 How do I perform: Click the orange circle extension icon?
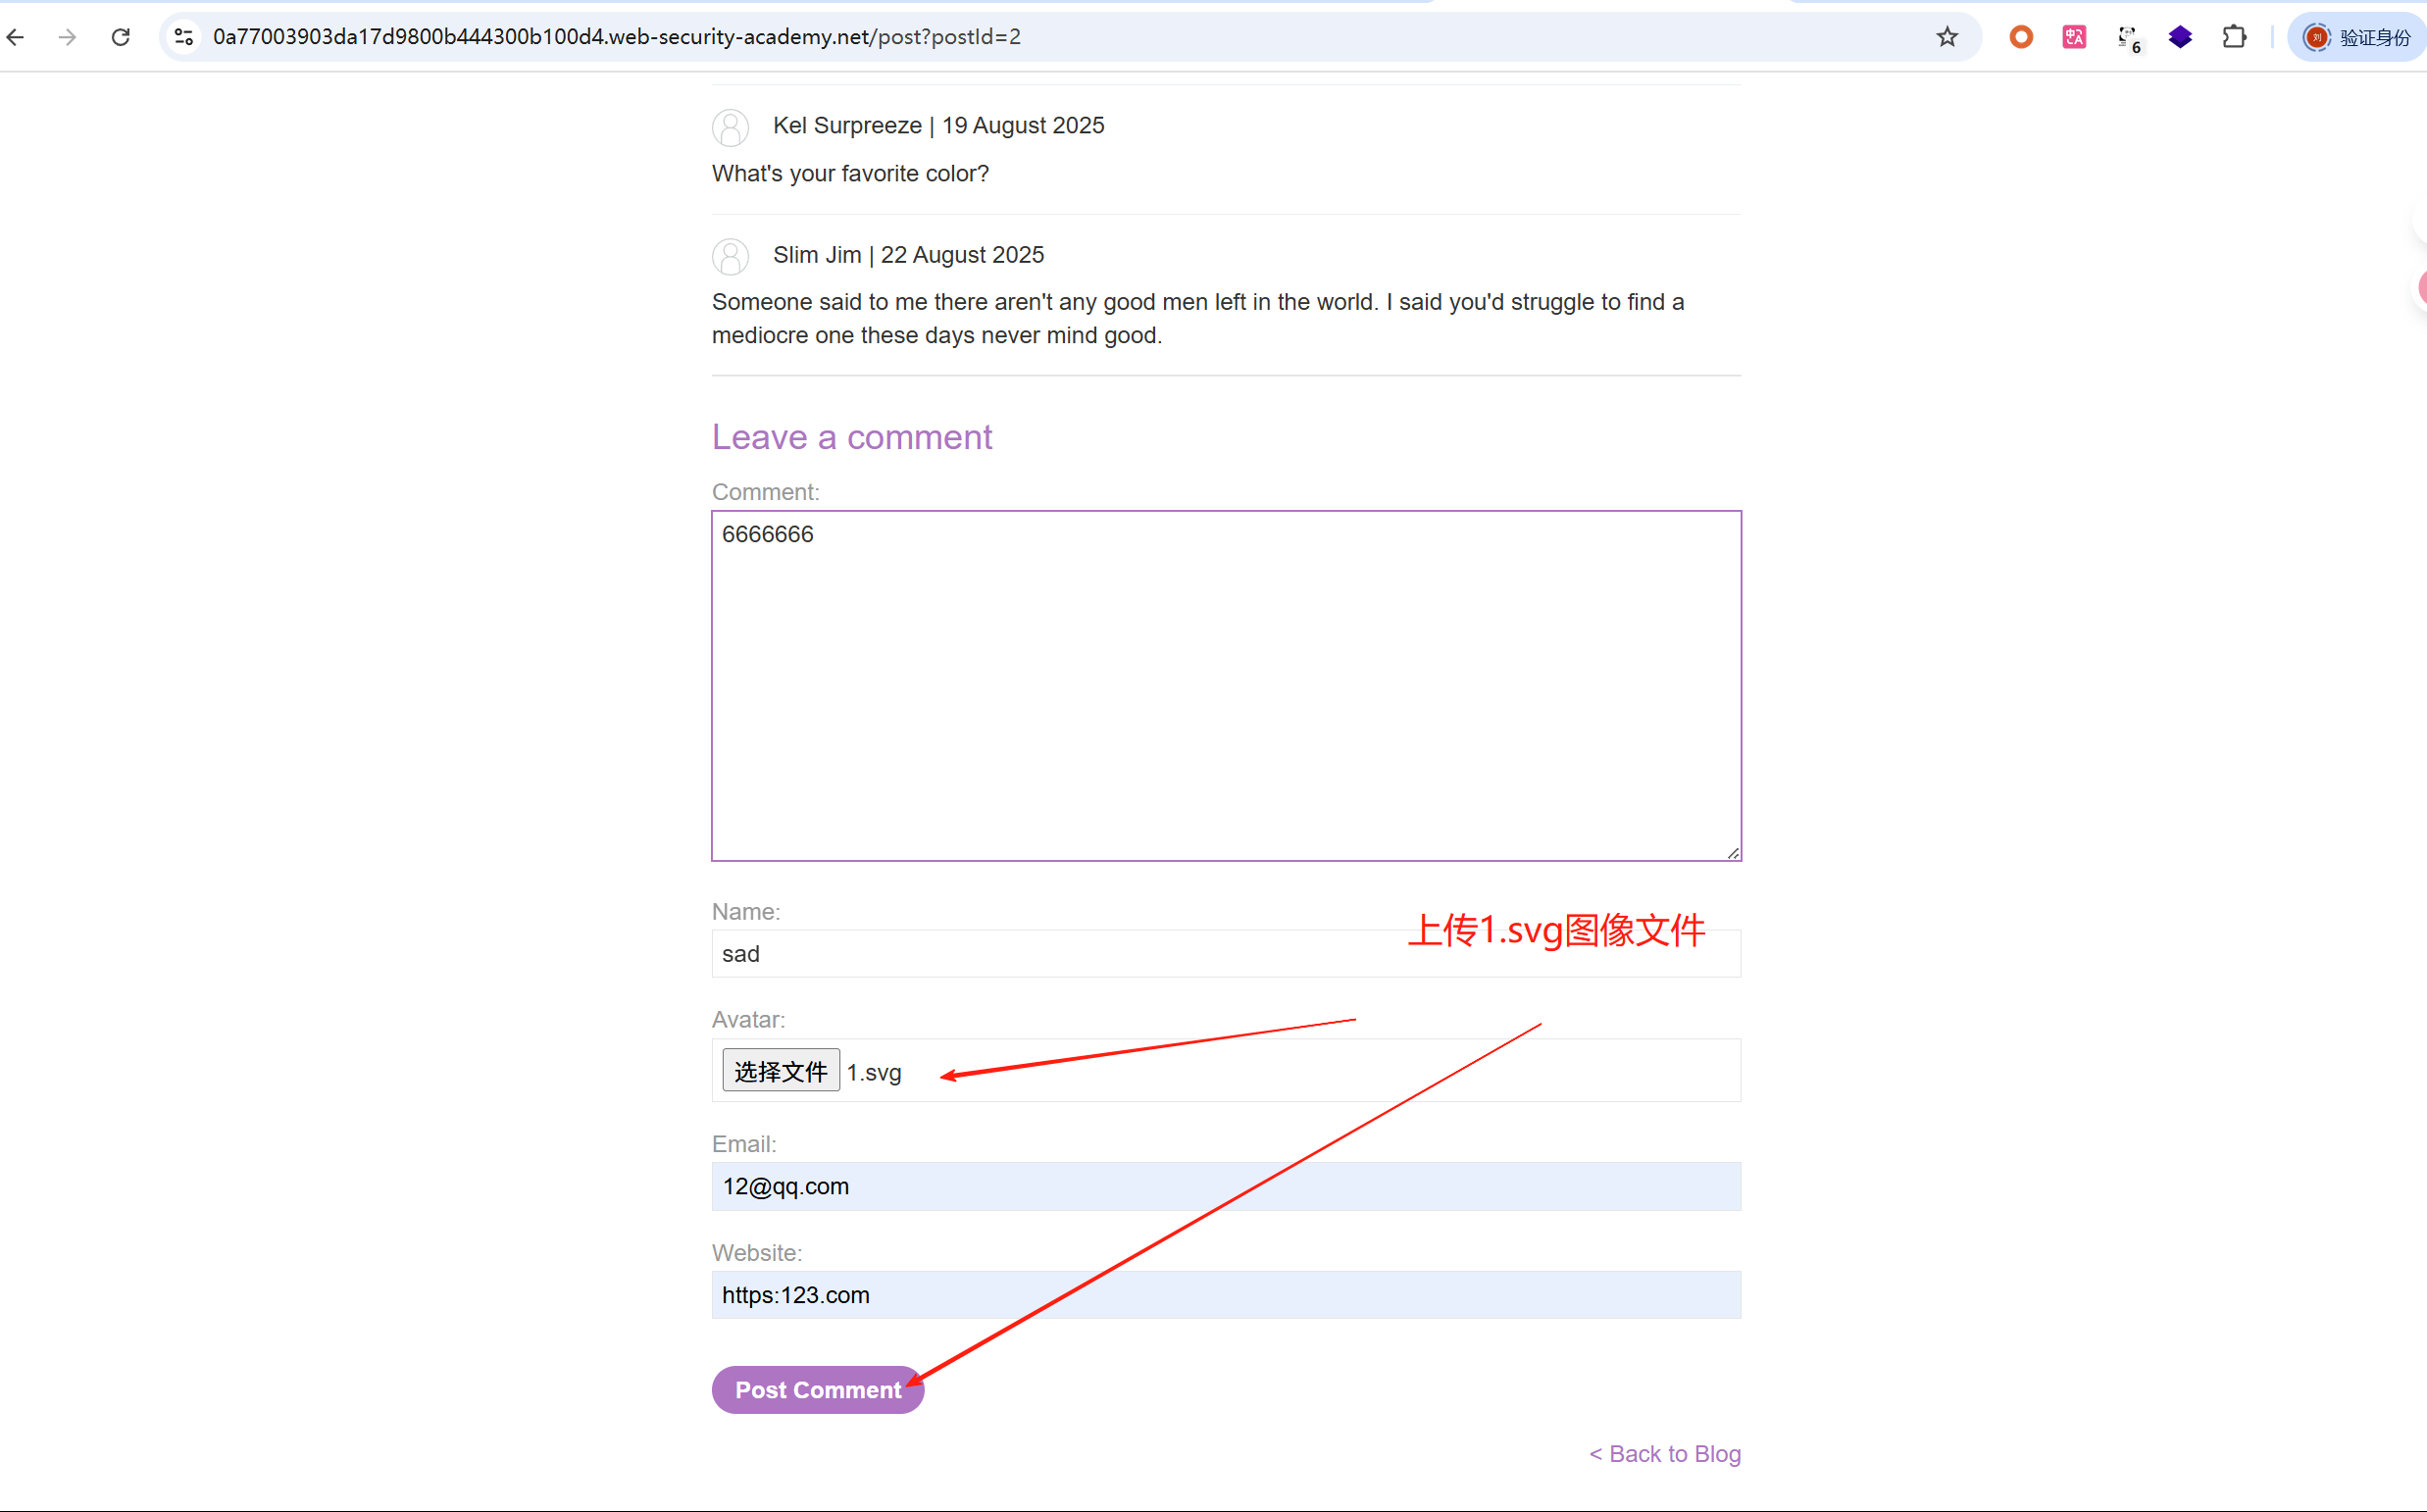(x=2021, y=37)
